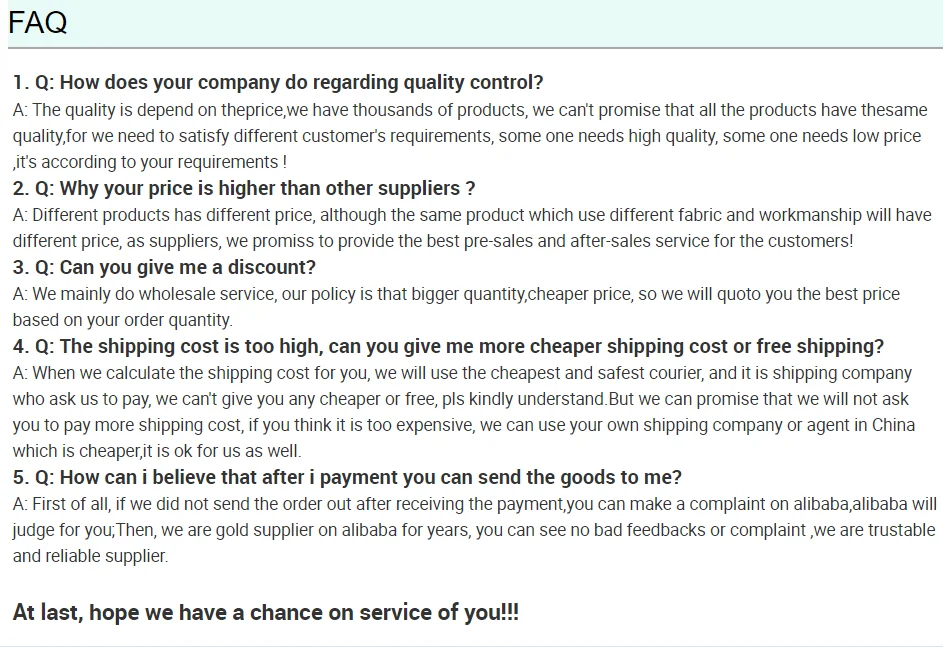Click the FAQ heading

38,22
